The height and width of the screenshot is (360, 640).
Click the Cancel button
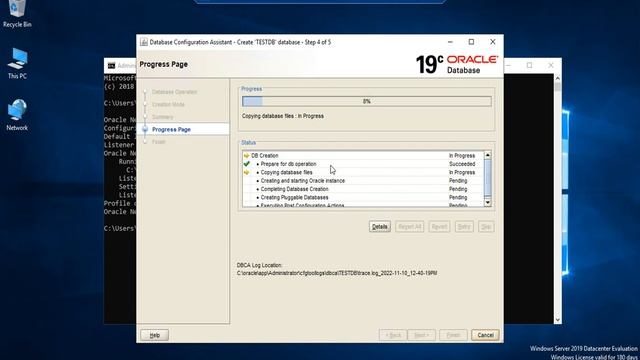(485, 335)
